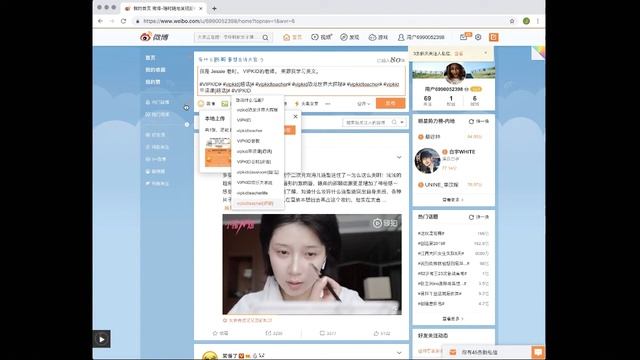Click inside the post compose text area

tap(302, 80)
